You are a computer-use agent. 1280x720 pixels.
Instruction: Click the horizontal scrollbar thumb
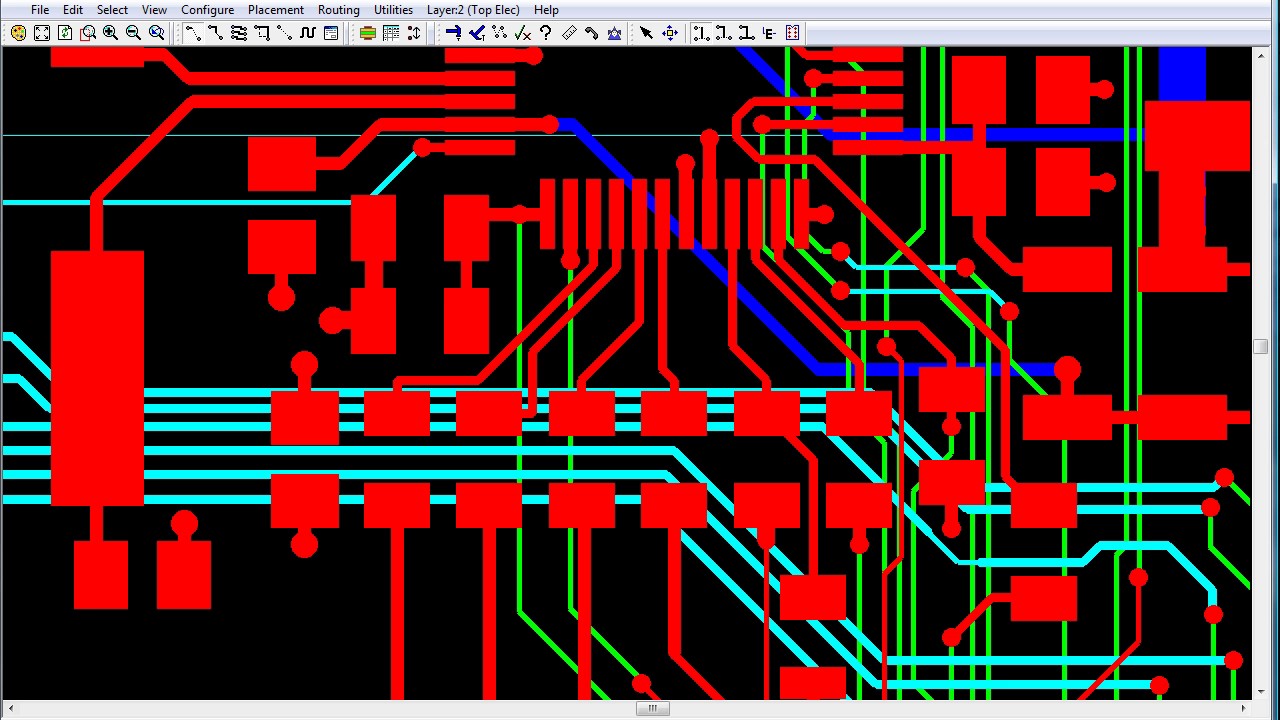click(x=652, y=709)
